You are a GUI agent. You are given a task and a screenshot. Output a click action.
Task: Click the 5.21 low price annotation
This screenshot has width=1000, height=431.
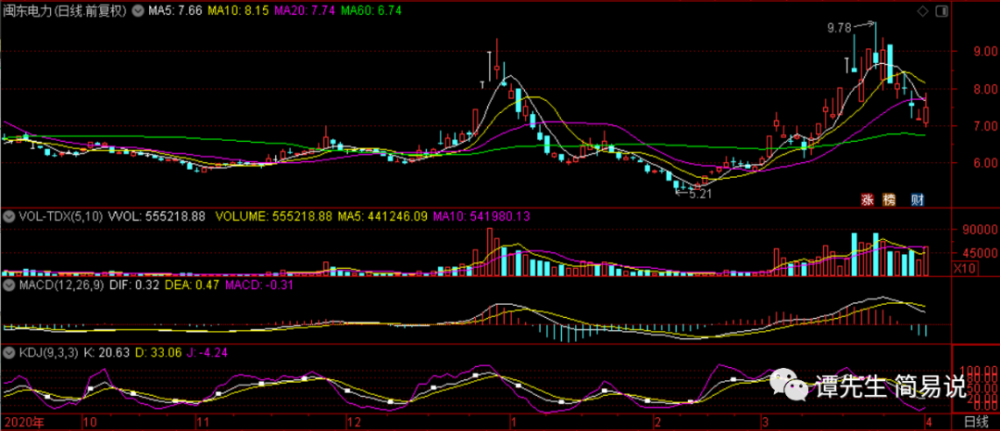pos(700,194)
